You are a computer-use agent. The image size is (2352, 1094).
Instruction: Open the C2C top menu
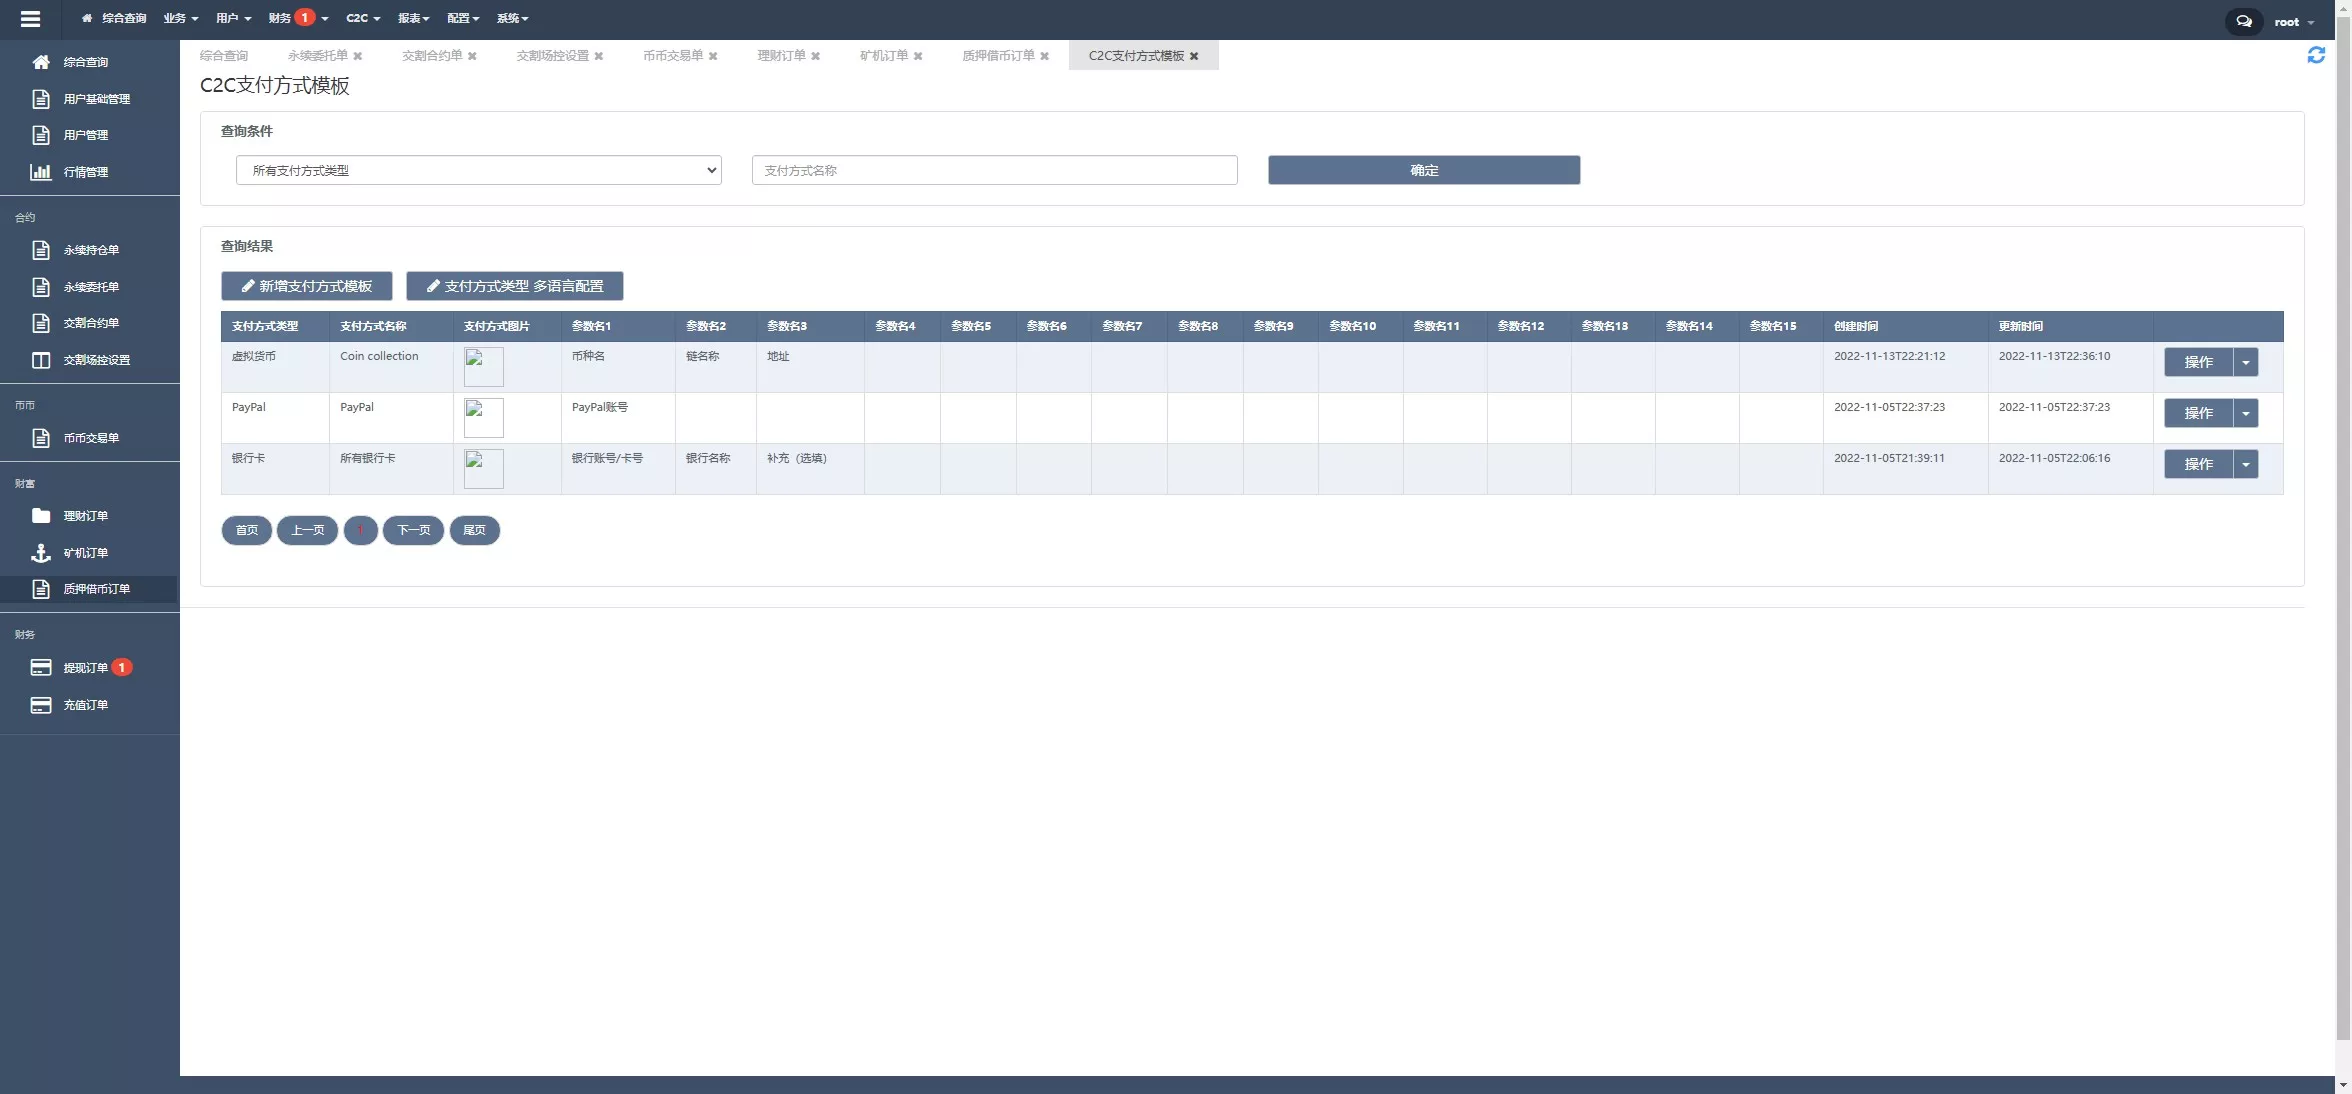coord(362,18)
